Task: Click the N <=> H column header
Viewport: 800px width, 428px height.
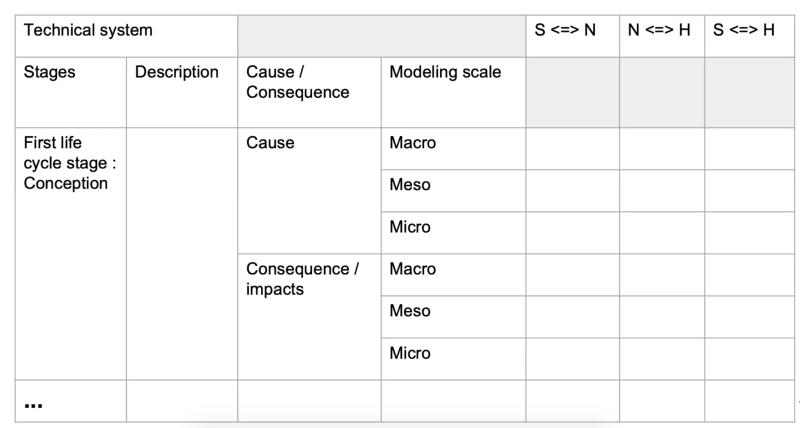Action: (x=662, y=36)
